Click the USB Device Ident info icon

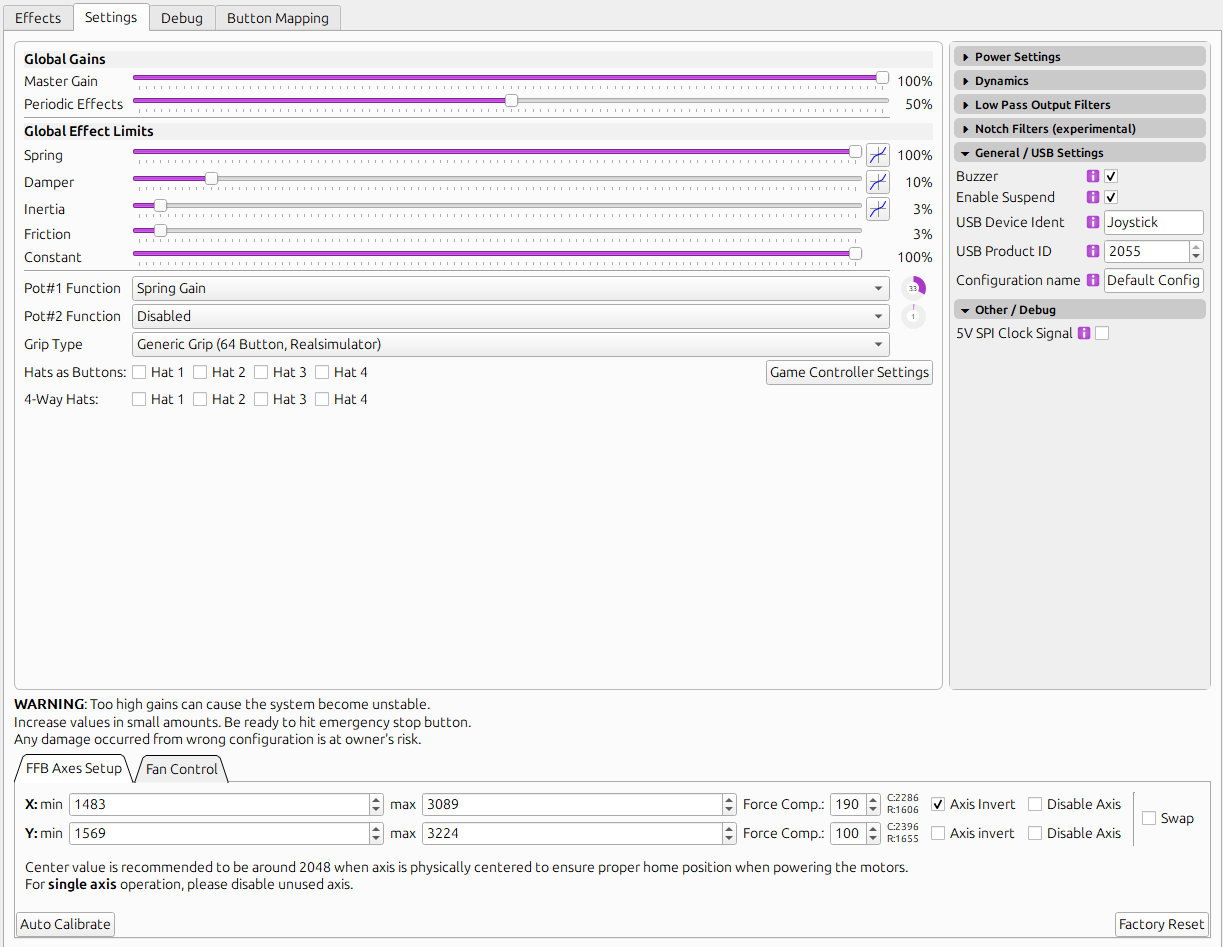coord(1093,222)
